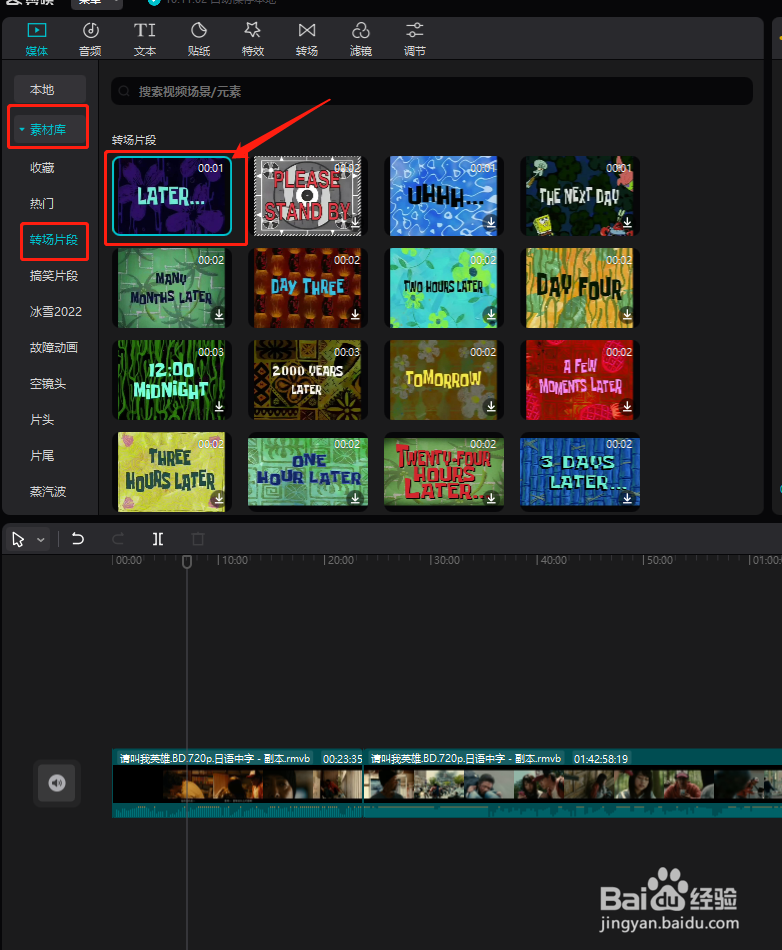The width and height of the screenshot is (782, 950).
Task: Open the 媒体 media tab
Action: tap(36, 39)
